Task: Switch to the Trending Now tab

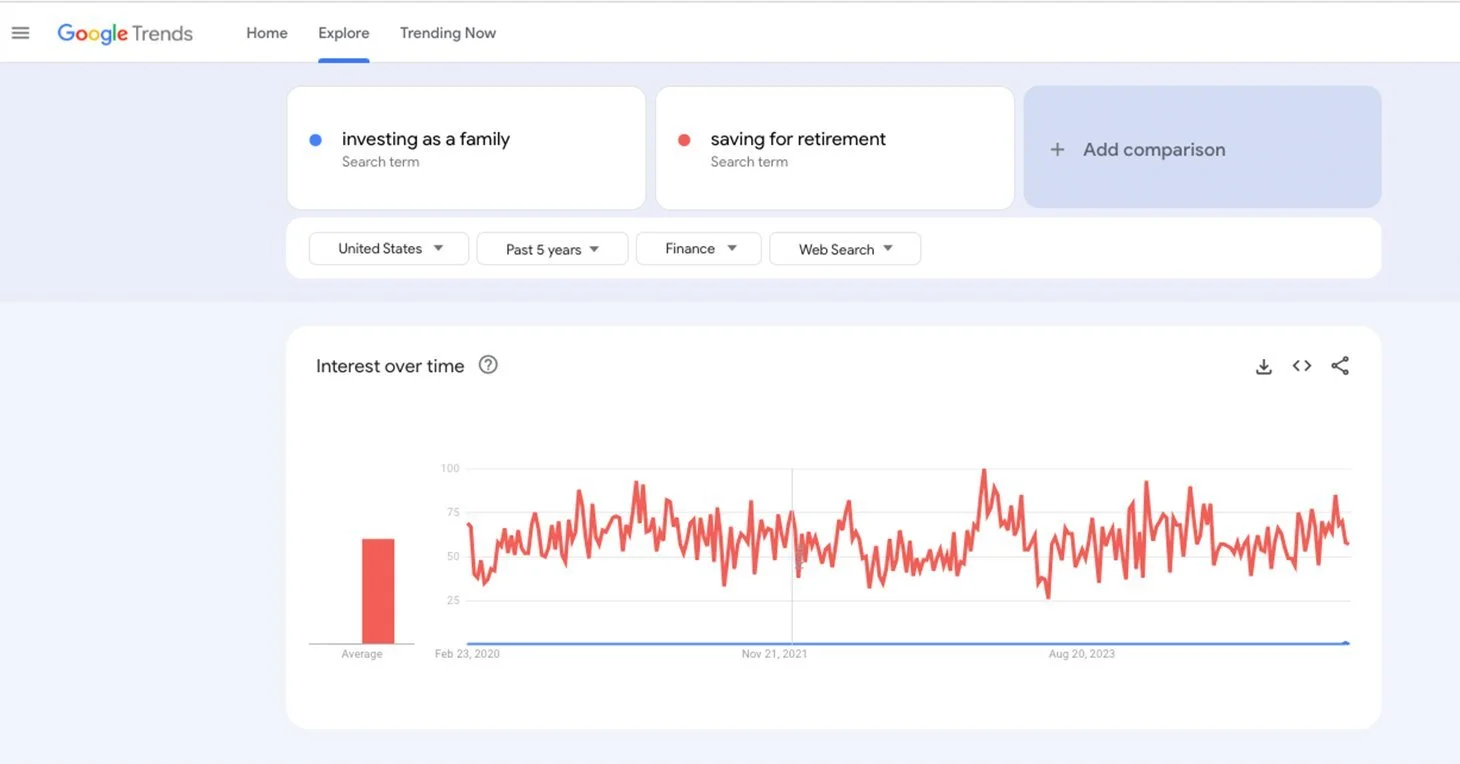Action: 447,32
